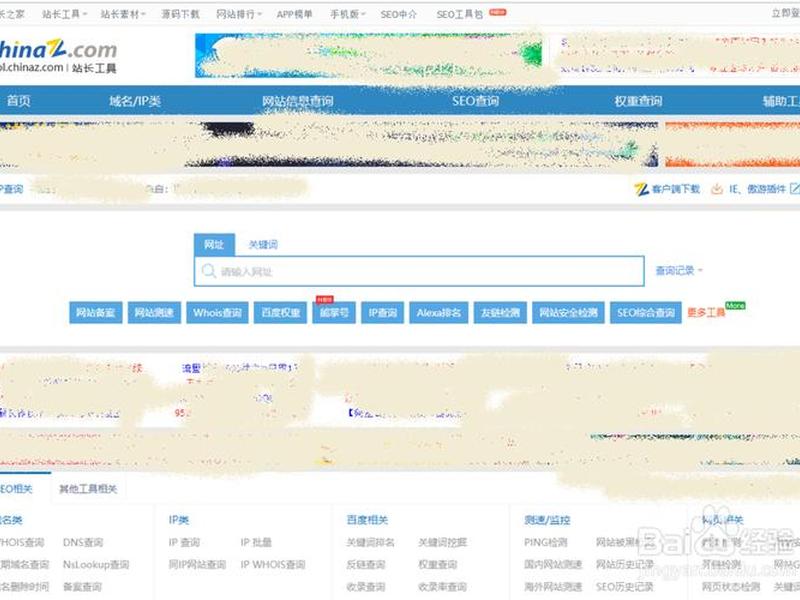Click the Whois查询 button
Image resolution: width=800 pixels, height=600 pixels.
click(x=217, y=312)
